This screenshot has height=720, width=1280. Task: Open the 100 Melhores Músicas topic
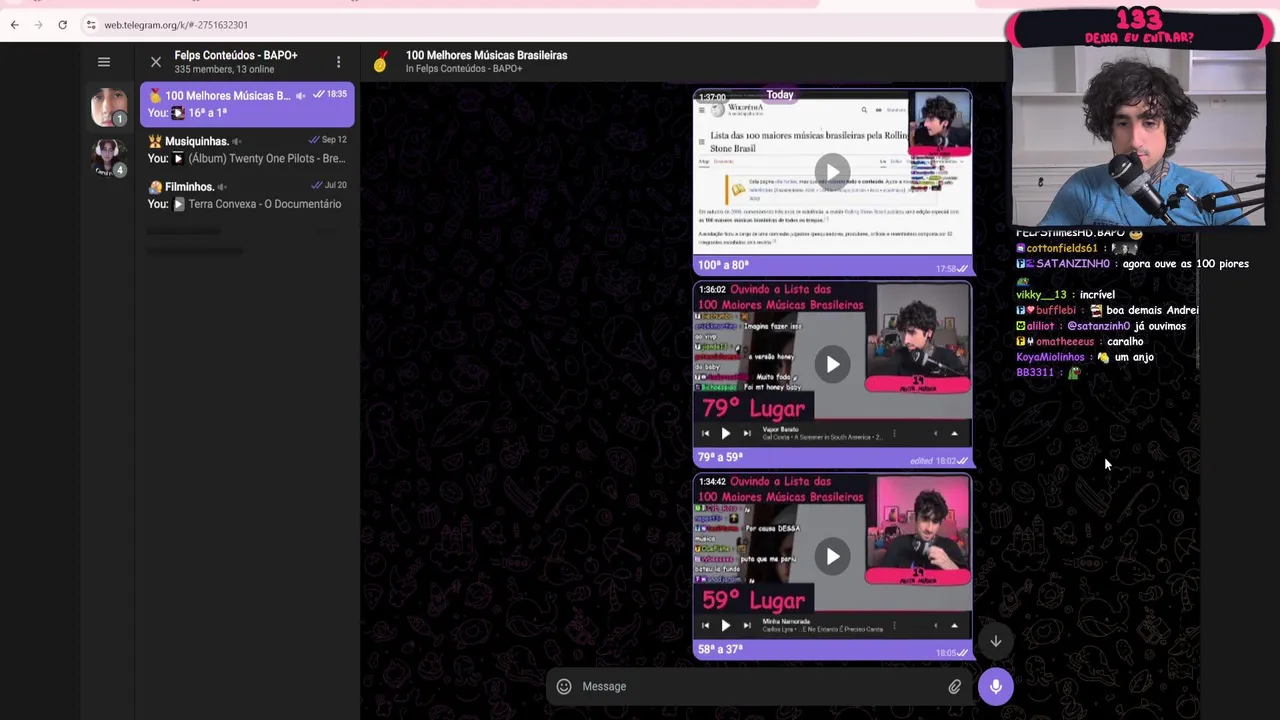coord(247,104)
